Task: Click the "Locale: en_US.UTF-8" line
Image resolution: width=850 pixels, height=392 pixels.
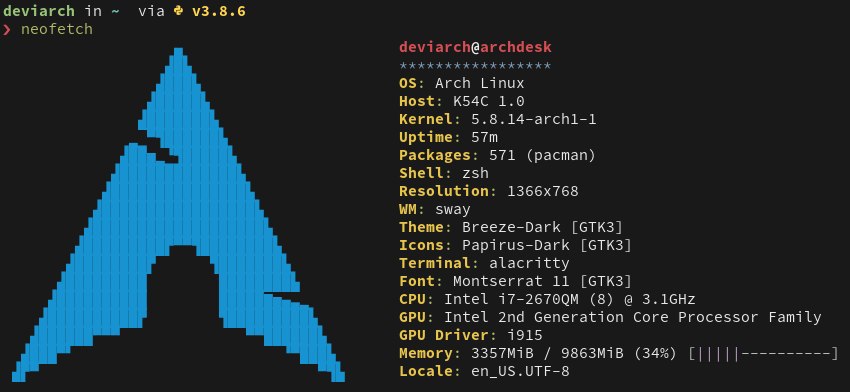Action: [x=484, y=371]
